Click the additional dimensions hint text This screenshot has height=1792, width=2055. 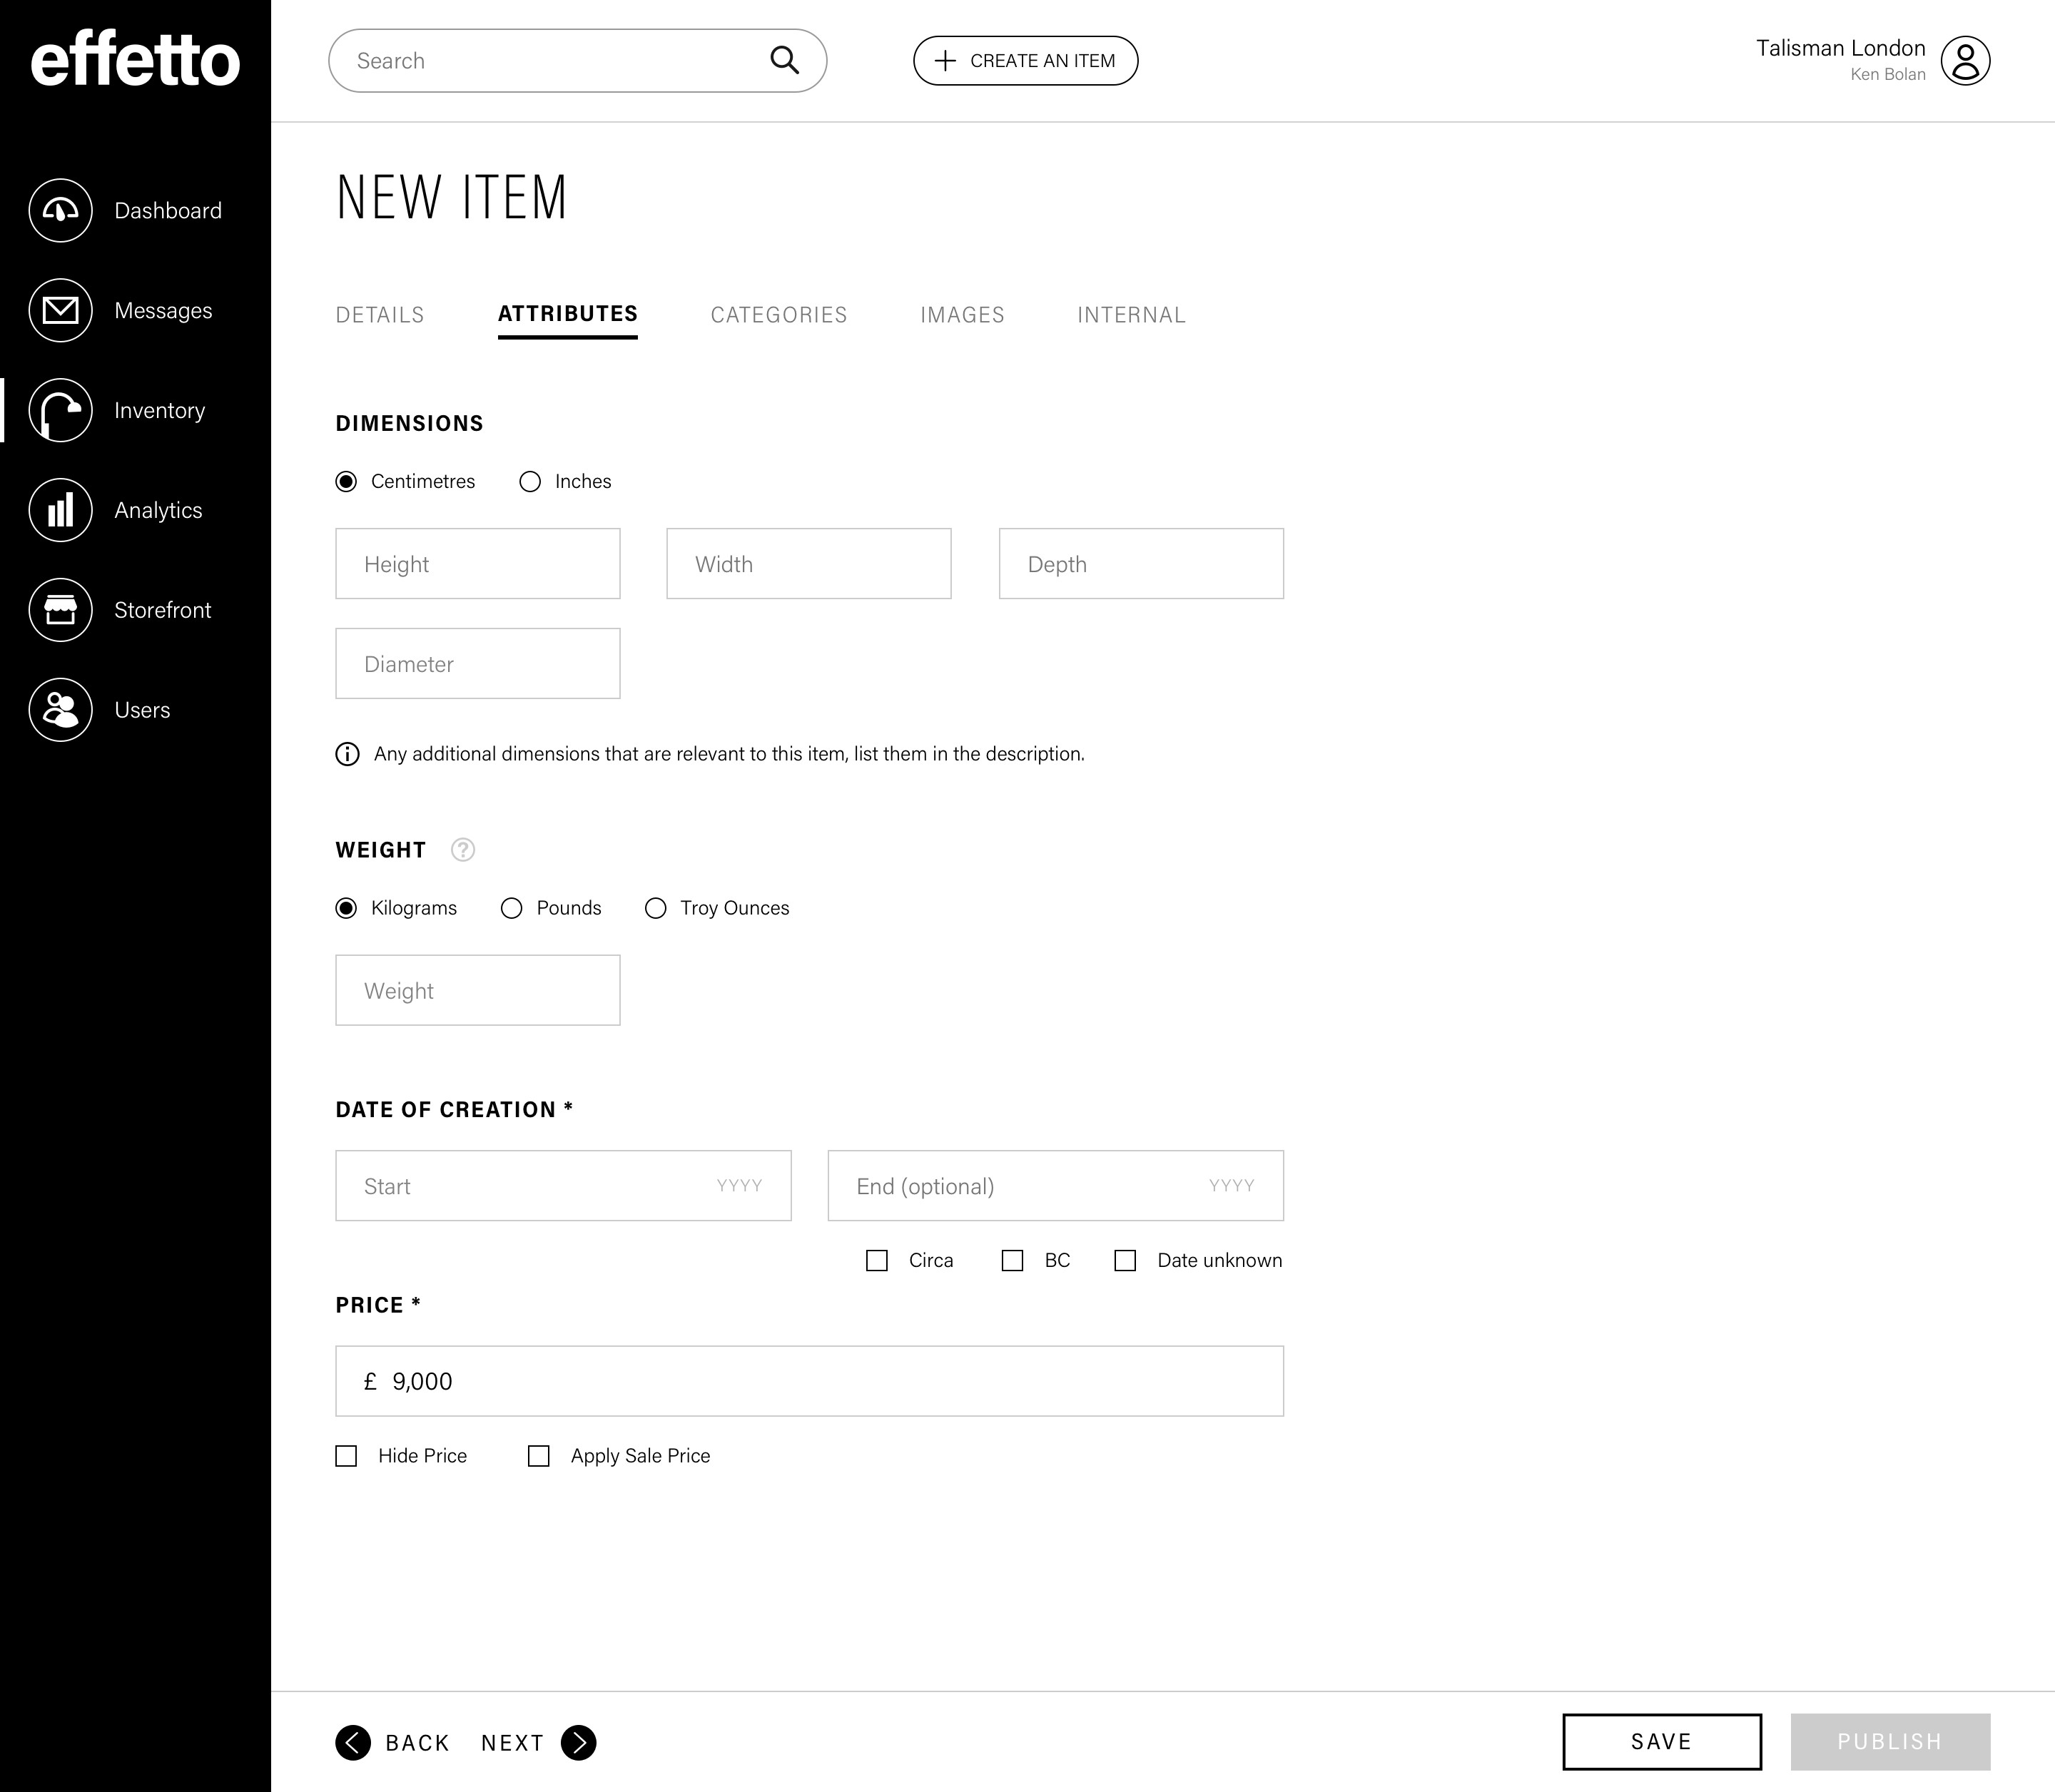[730, 754]
